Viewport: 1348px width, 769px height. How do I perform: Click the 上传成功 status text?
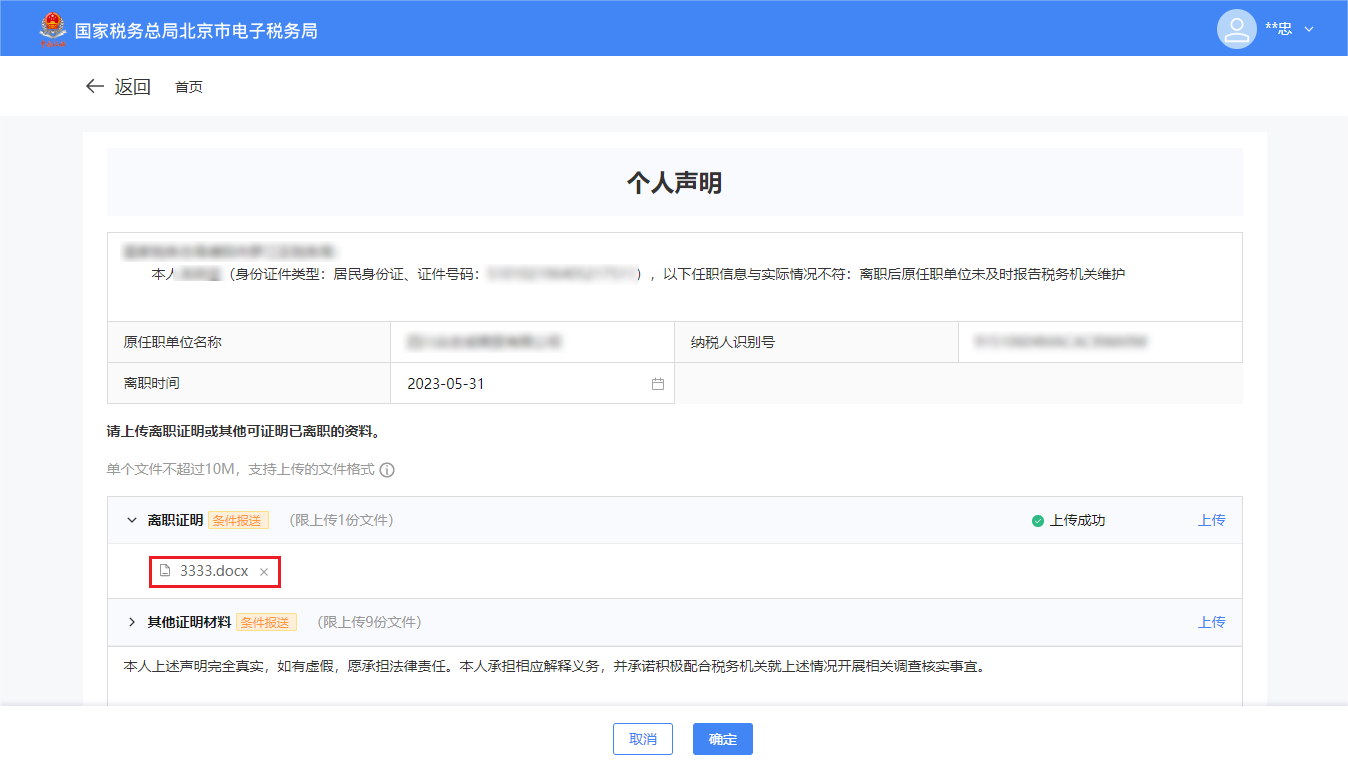point(1077,520)
